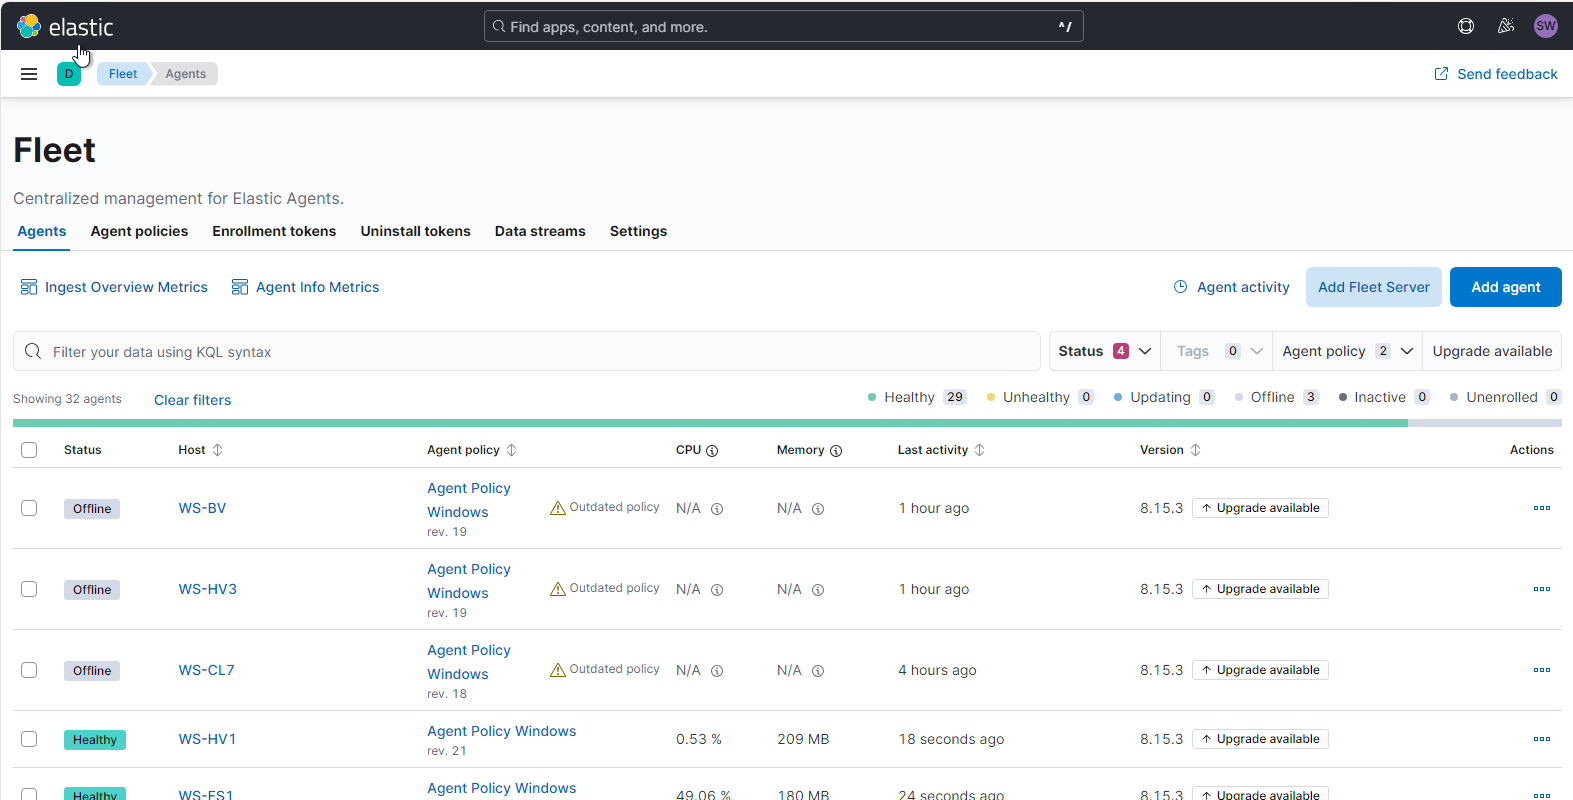Select the WS-BV agent checkbox

tap(29, 508)
